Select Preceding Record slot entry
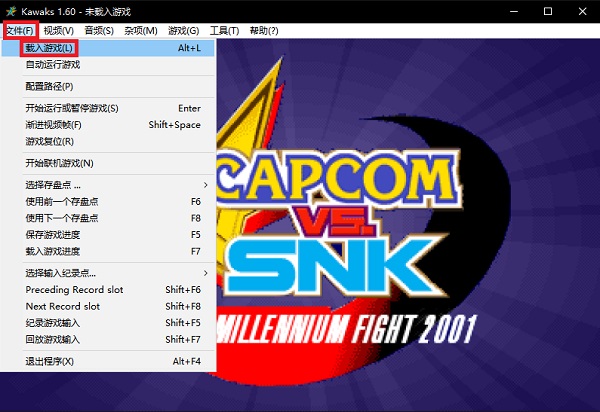The height and width of the screenshot is (412, 600). (108, 290)
